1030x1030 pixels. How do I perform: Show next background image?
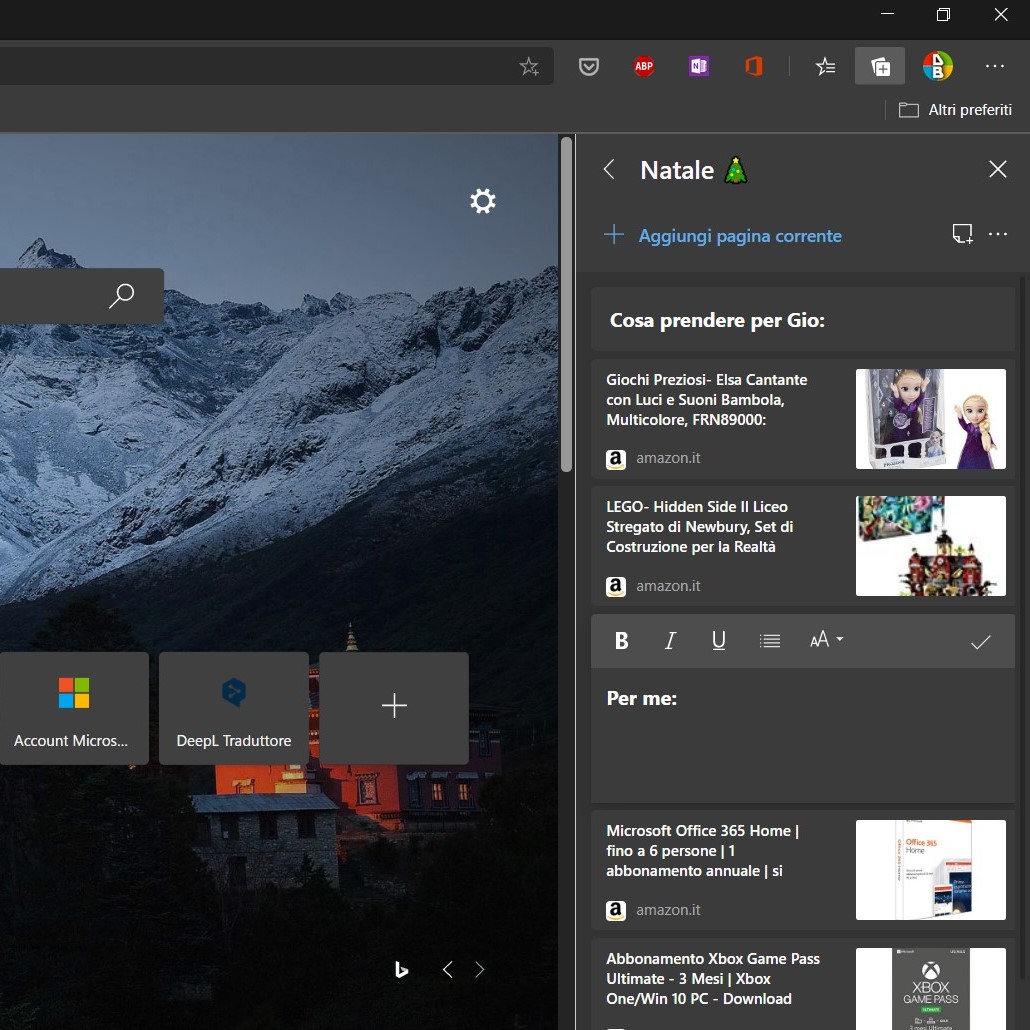point(480,970)
